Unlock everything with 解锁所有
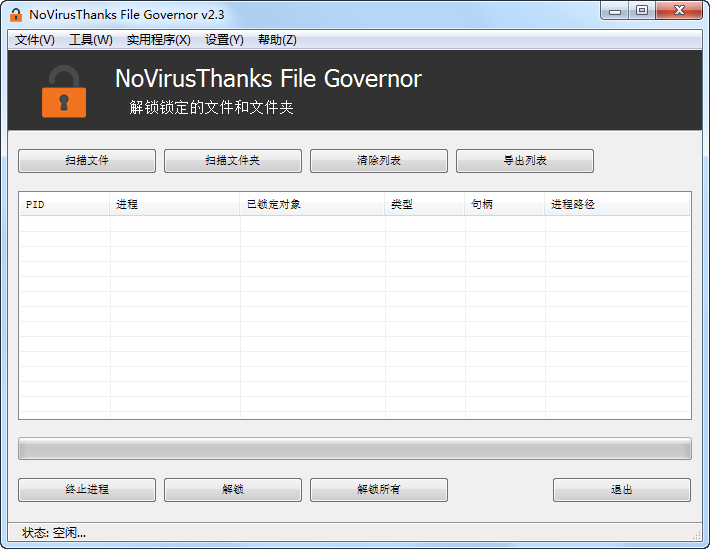 pyautogui.click(x=378, y=490)
